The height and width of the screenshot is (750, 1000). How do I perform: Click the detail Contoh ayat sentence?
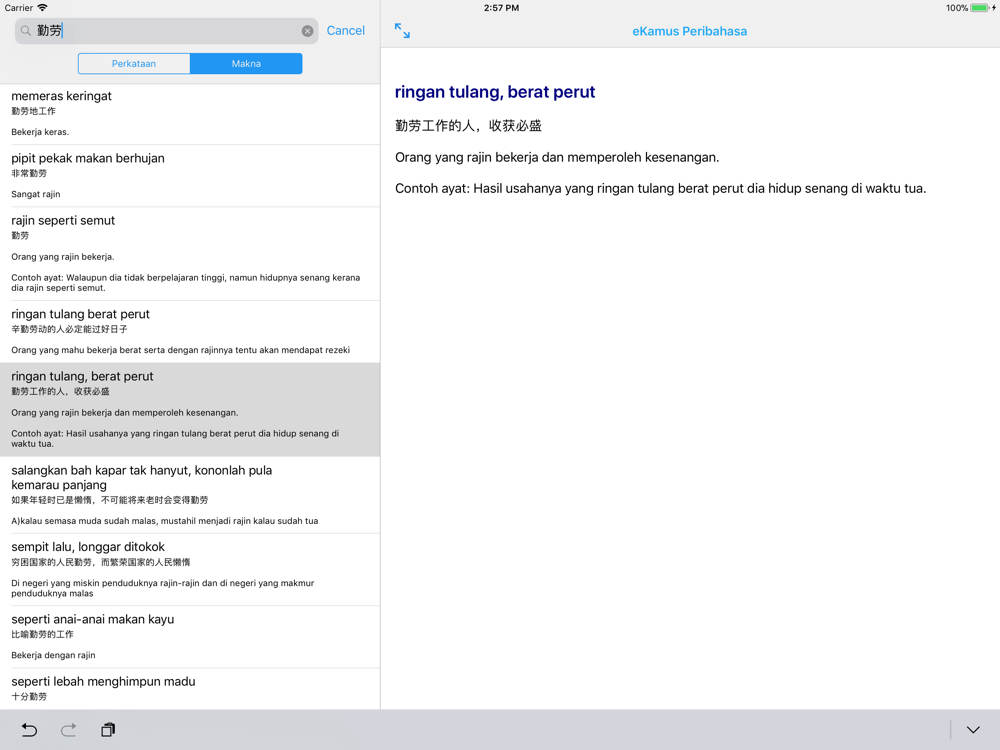click(x=660, y=188)
